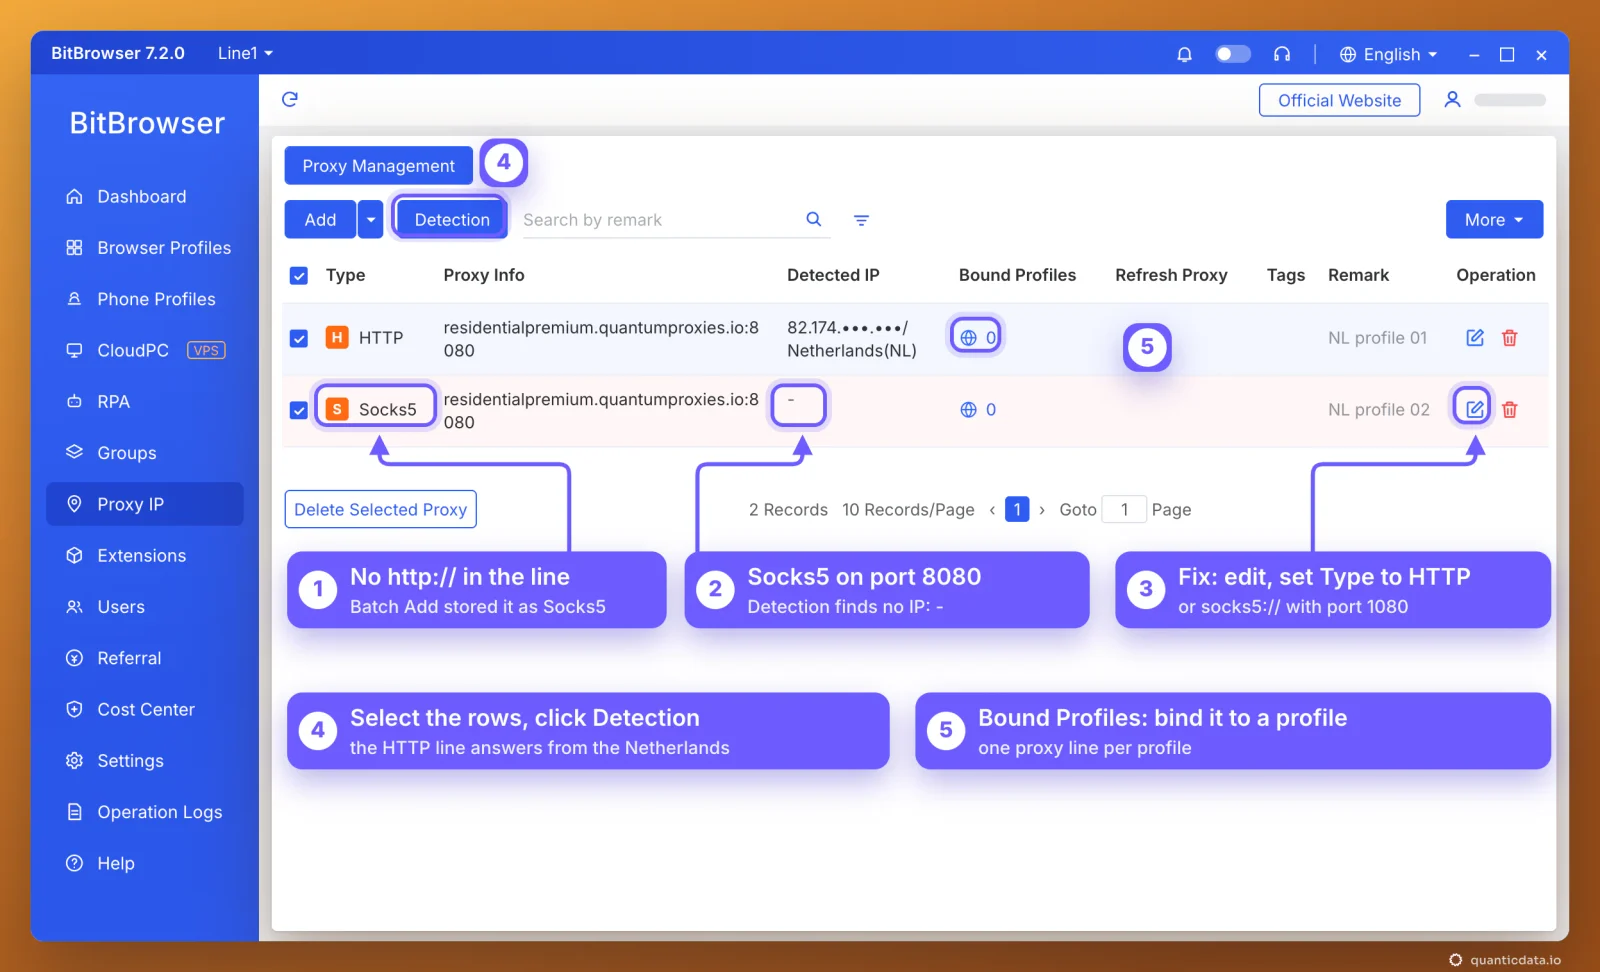The height and width of the screenshot is (972, 1600).
Task: Expand the Line1 dropdown
Action: (x=245, y=53)
